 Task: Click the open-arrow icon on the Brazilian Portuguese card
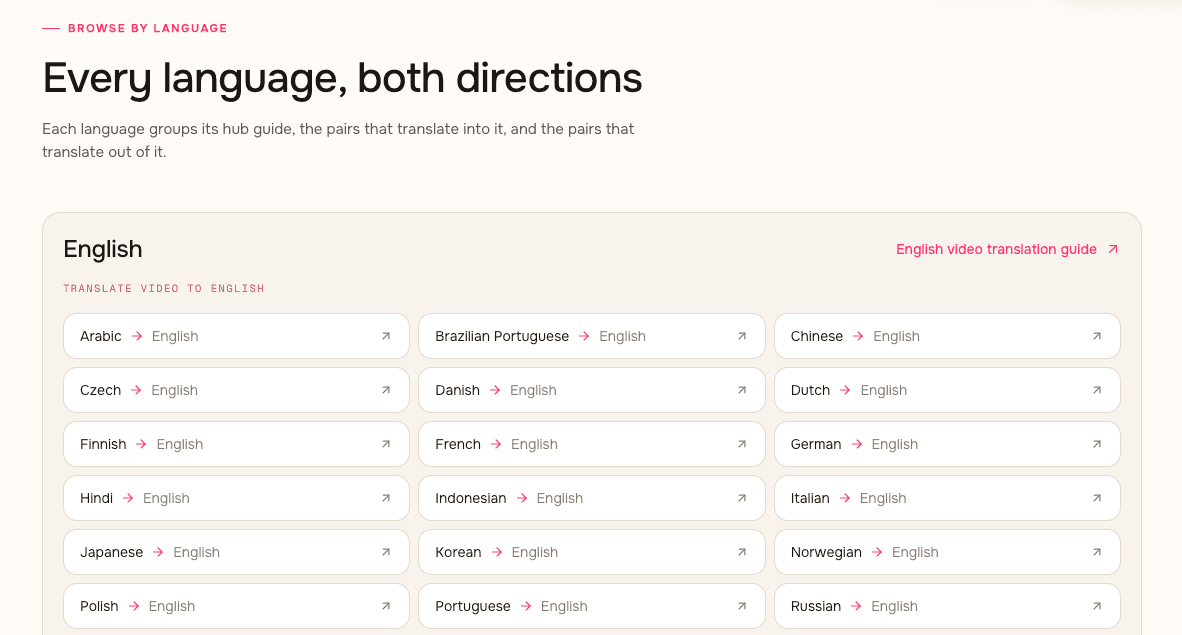click(x=742, y=336)
